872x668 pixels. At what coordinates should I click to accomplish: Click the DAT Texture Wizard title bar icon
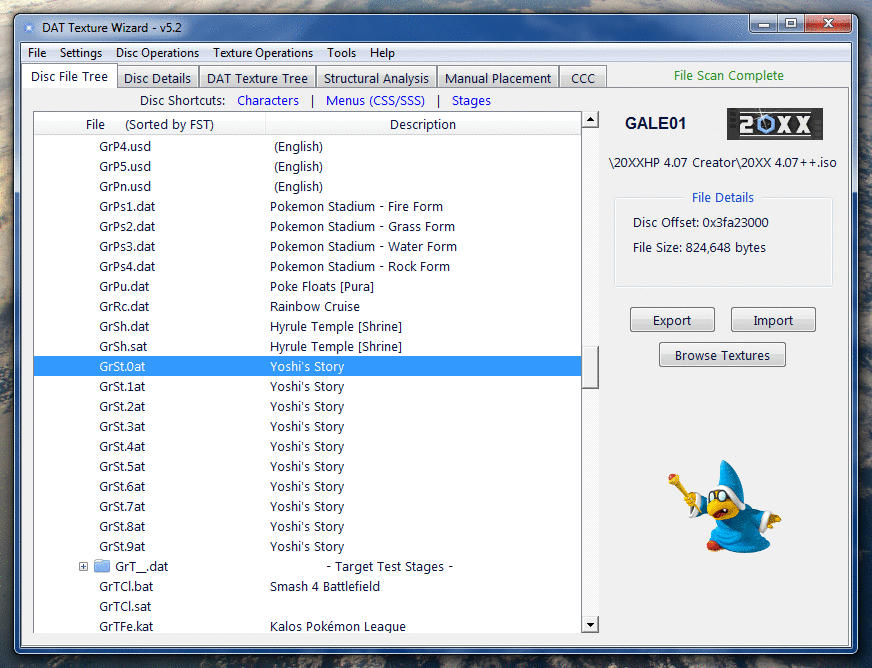click(x=29, y=28)
